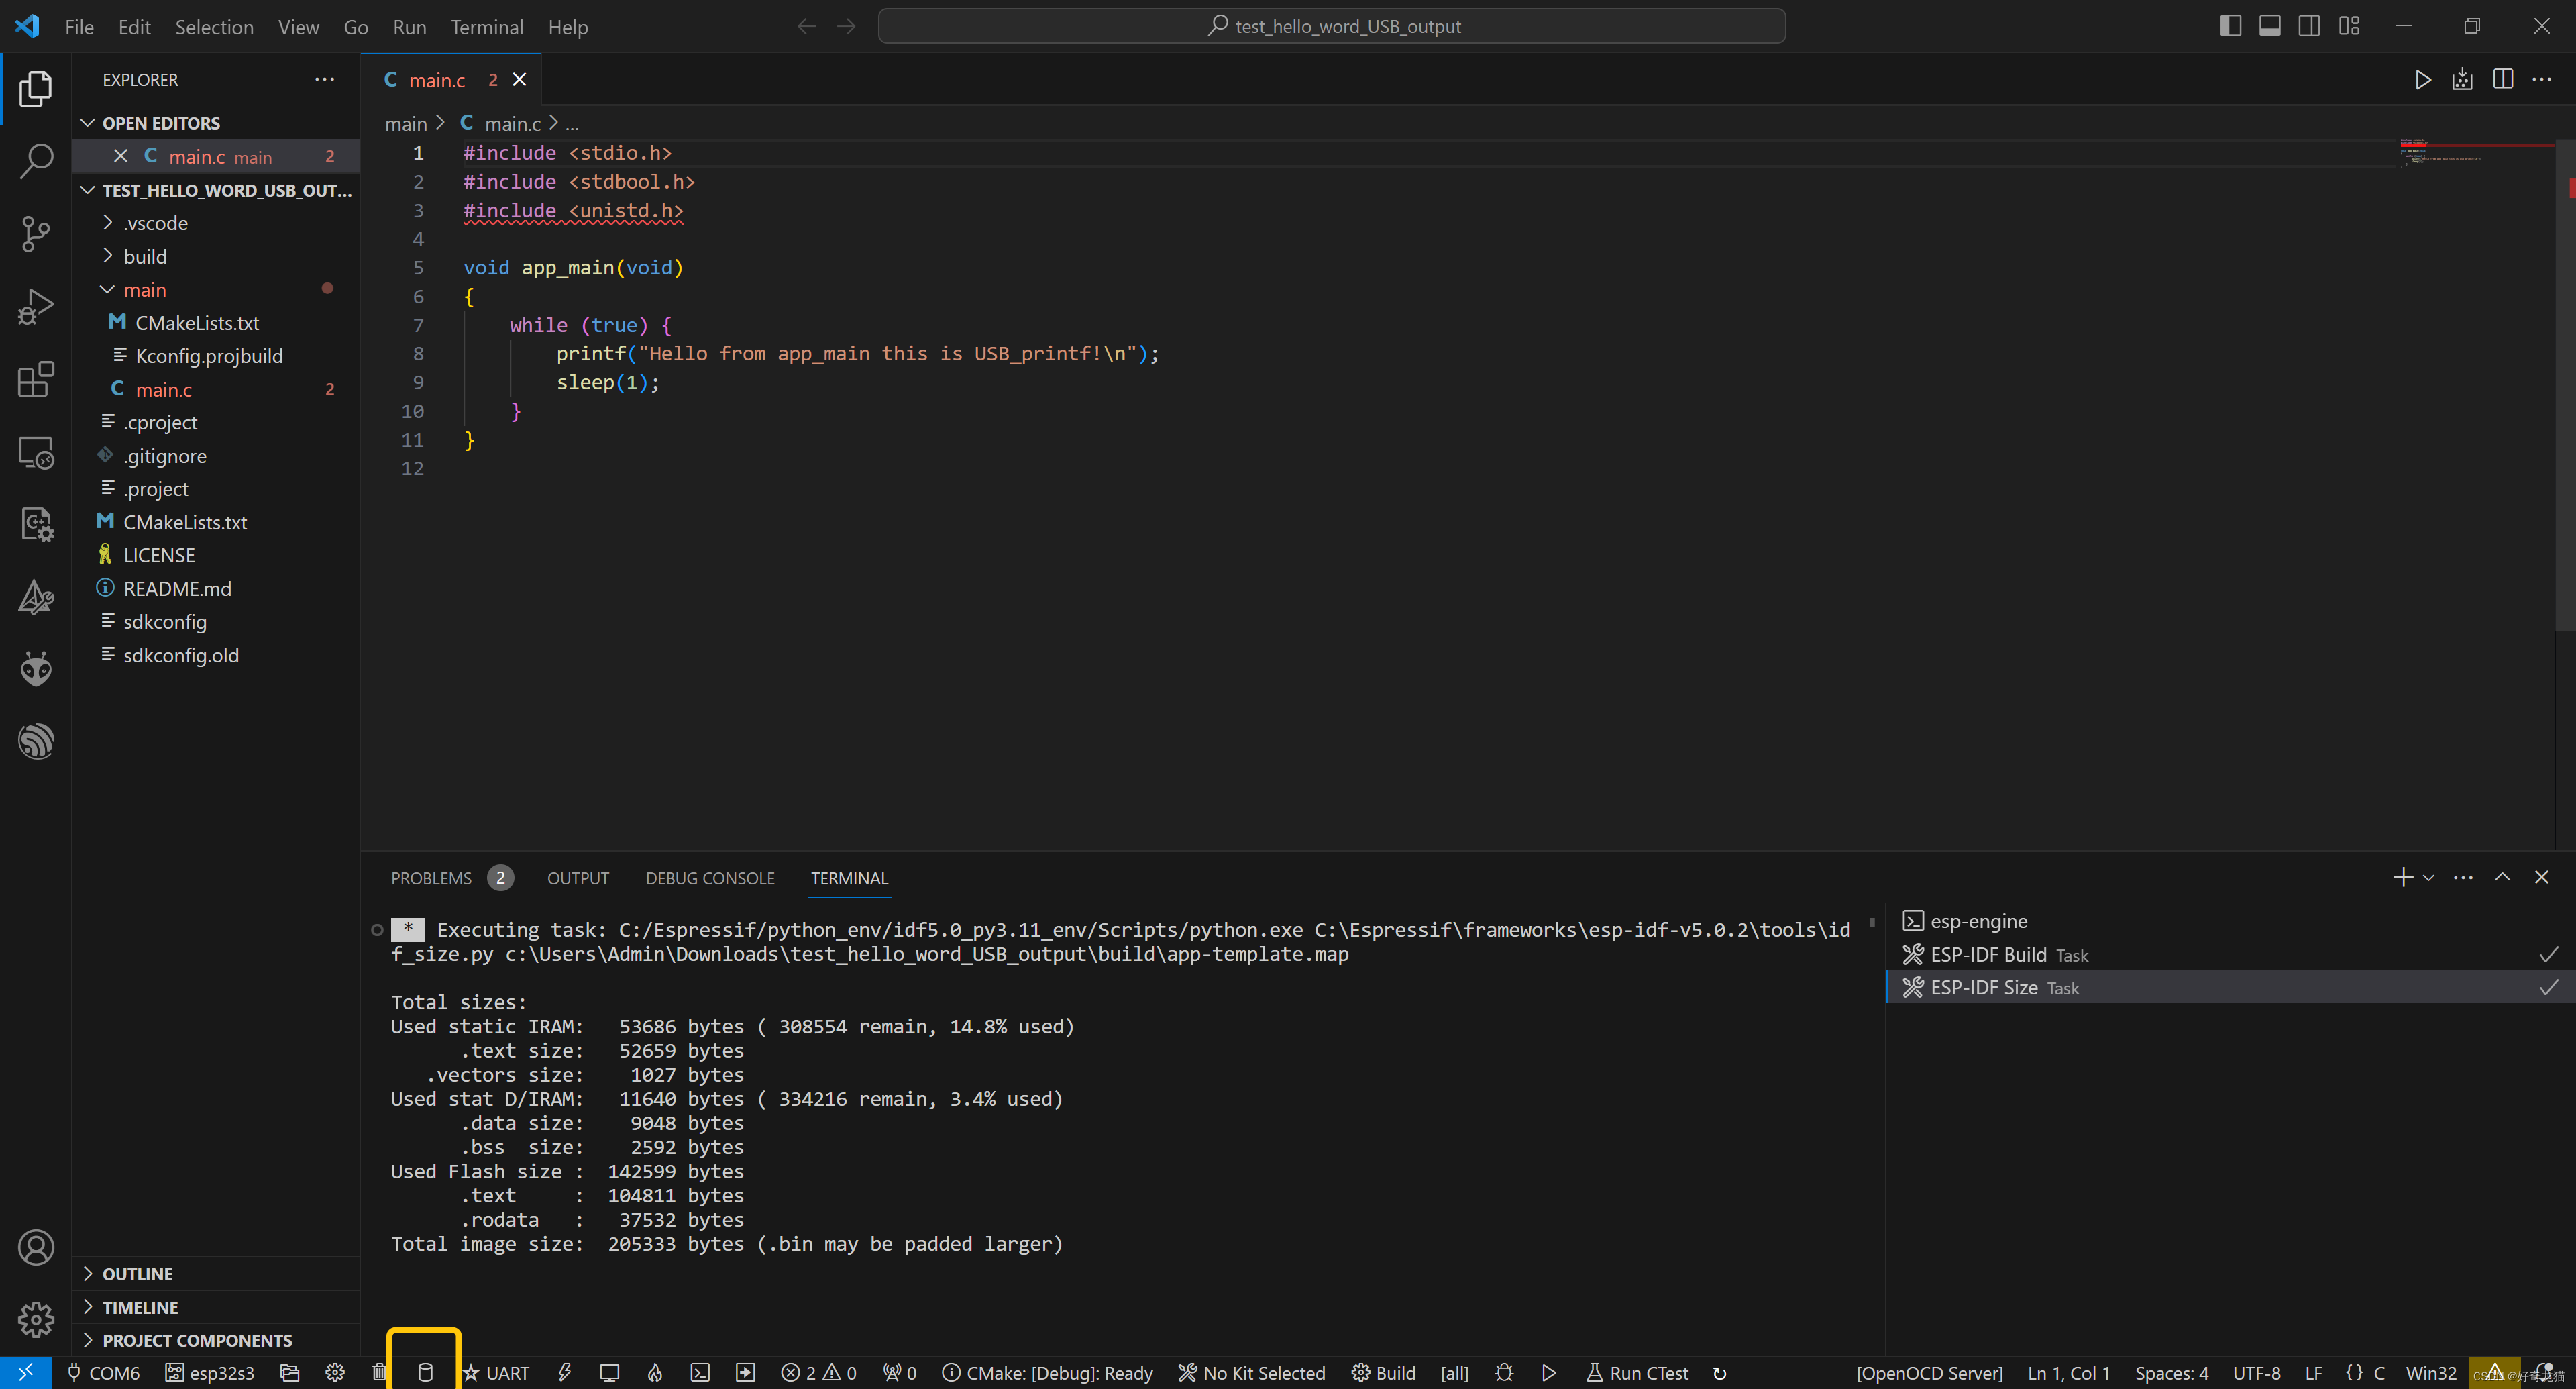Click the CMake launch play icon in status bar
The height and width of the screenshot is (1389, 2576).
click(x=1549, y=1373)
